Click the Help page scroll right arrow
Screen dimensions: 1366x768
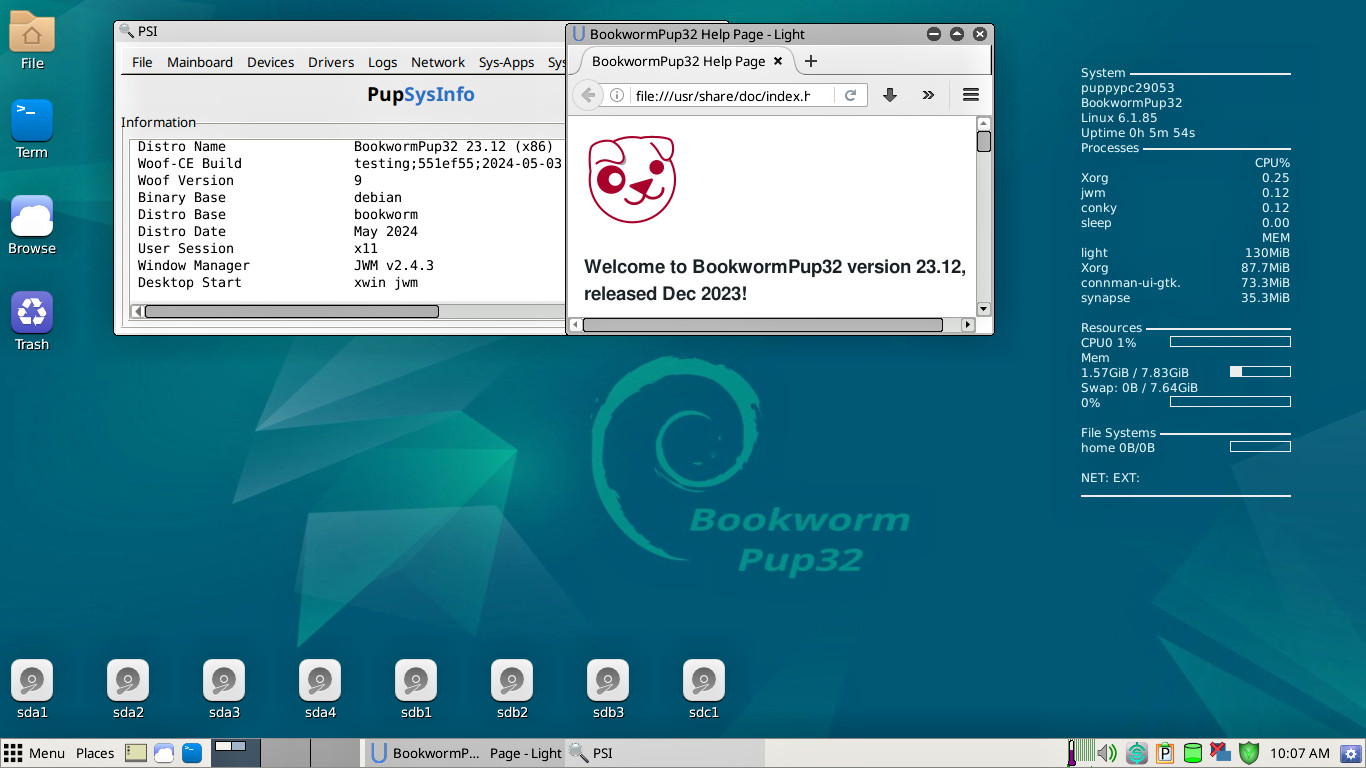click(967, 325)
